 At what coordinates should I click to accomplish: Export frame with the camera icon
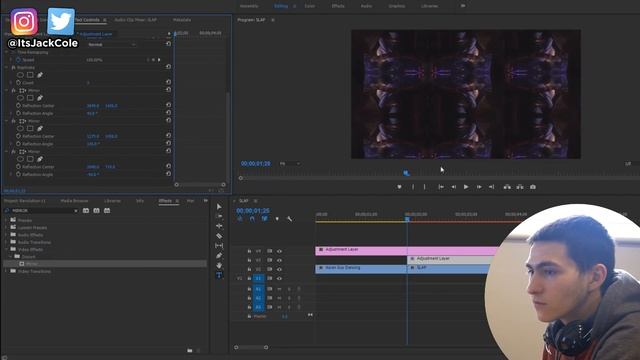(x=533, y=187)
